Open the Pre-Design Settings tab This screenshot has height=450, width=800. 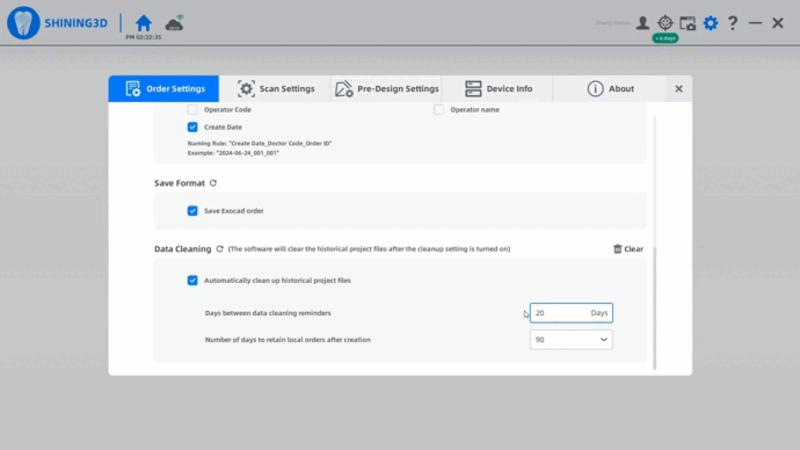pos(387,89)
